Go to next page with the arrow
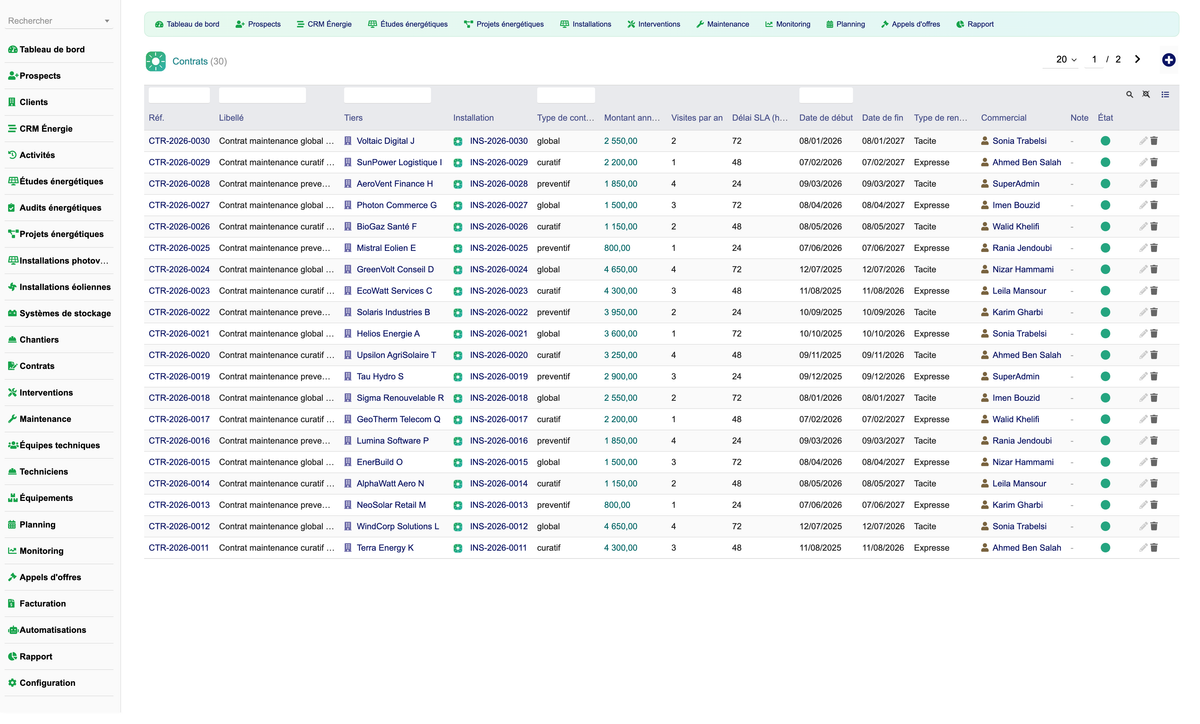This screenshot has height=724, width=1200. pos(1137,60)
